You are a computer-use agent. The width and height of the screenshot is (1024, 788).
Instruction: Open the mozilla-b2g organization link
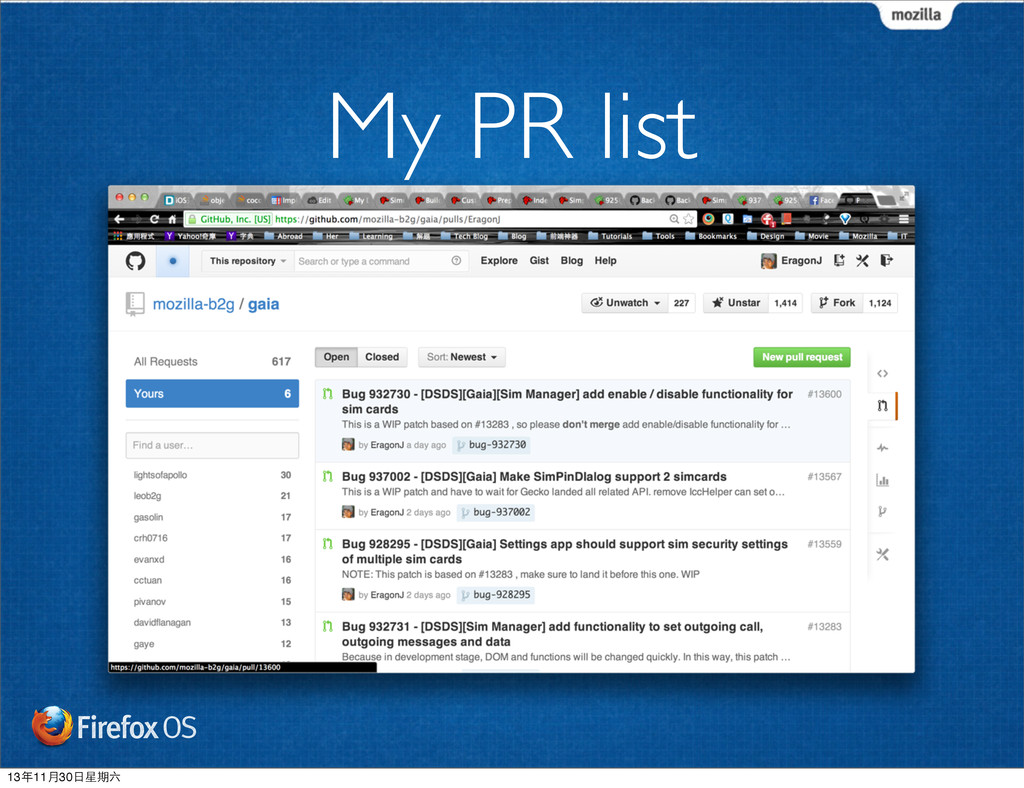[193, 304]
